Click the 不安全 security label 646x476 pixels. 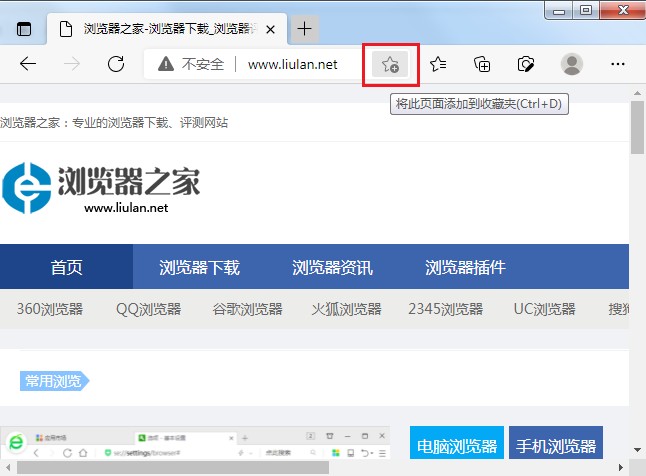click(x=203, y=64)
